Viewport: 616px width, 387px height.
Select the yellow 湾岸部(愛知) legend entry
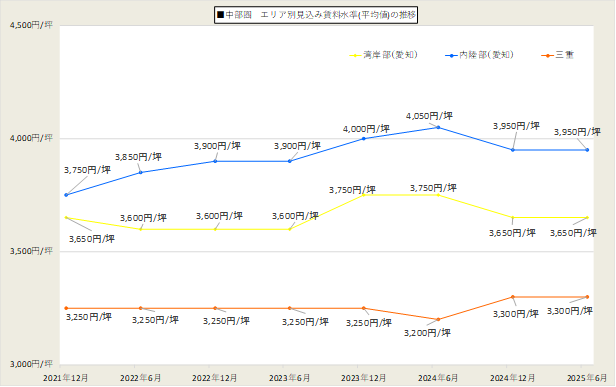[x=383, y=55]
